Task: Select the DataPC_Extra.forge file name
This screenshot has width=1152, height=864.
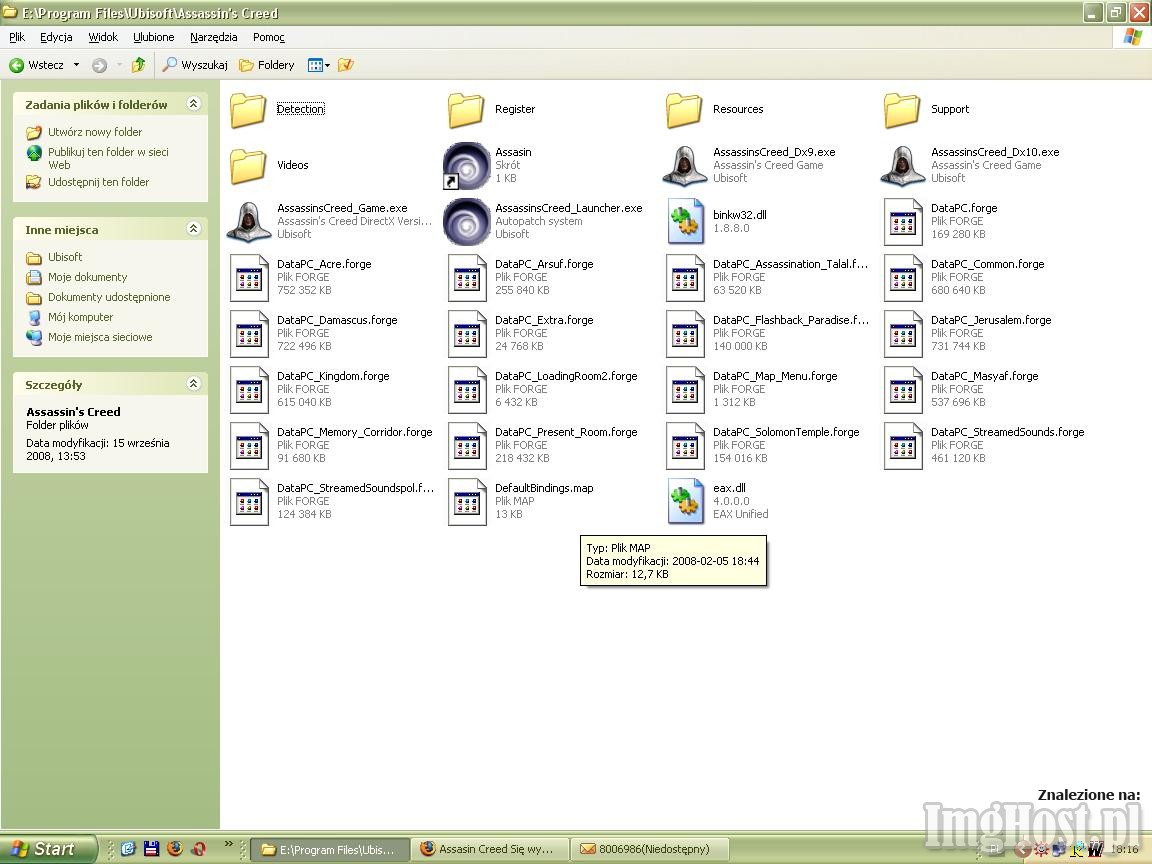Action: 544,320
